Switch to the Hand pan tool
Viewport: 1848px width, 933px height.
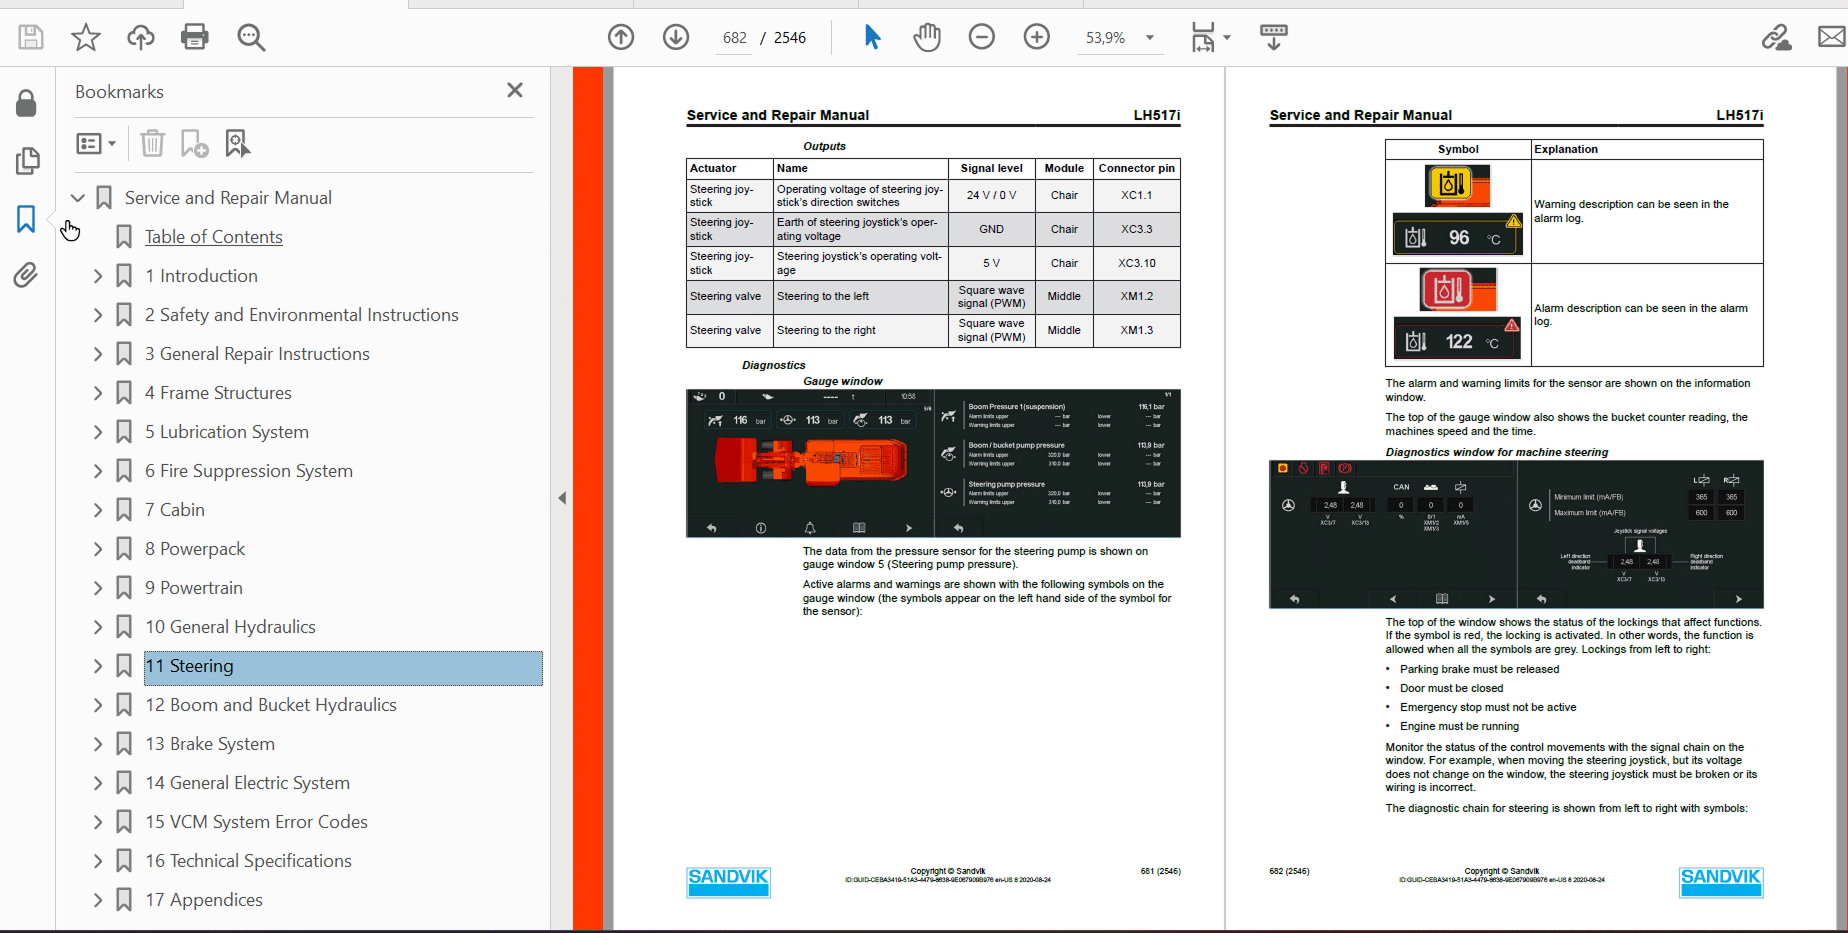(927, 38)
